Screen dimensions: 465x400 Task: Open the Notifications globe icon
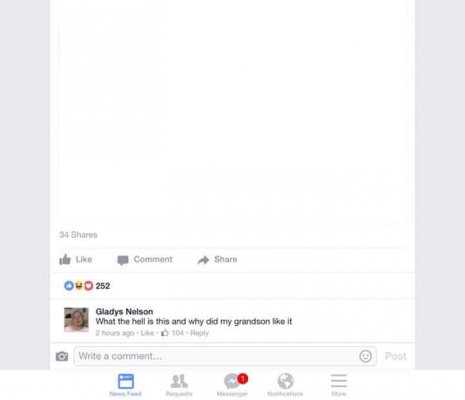pyautogui.click(x=285, y=385)
